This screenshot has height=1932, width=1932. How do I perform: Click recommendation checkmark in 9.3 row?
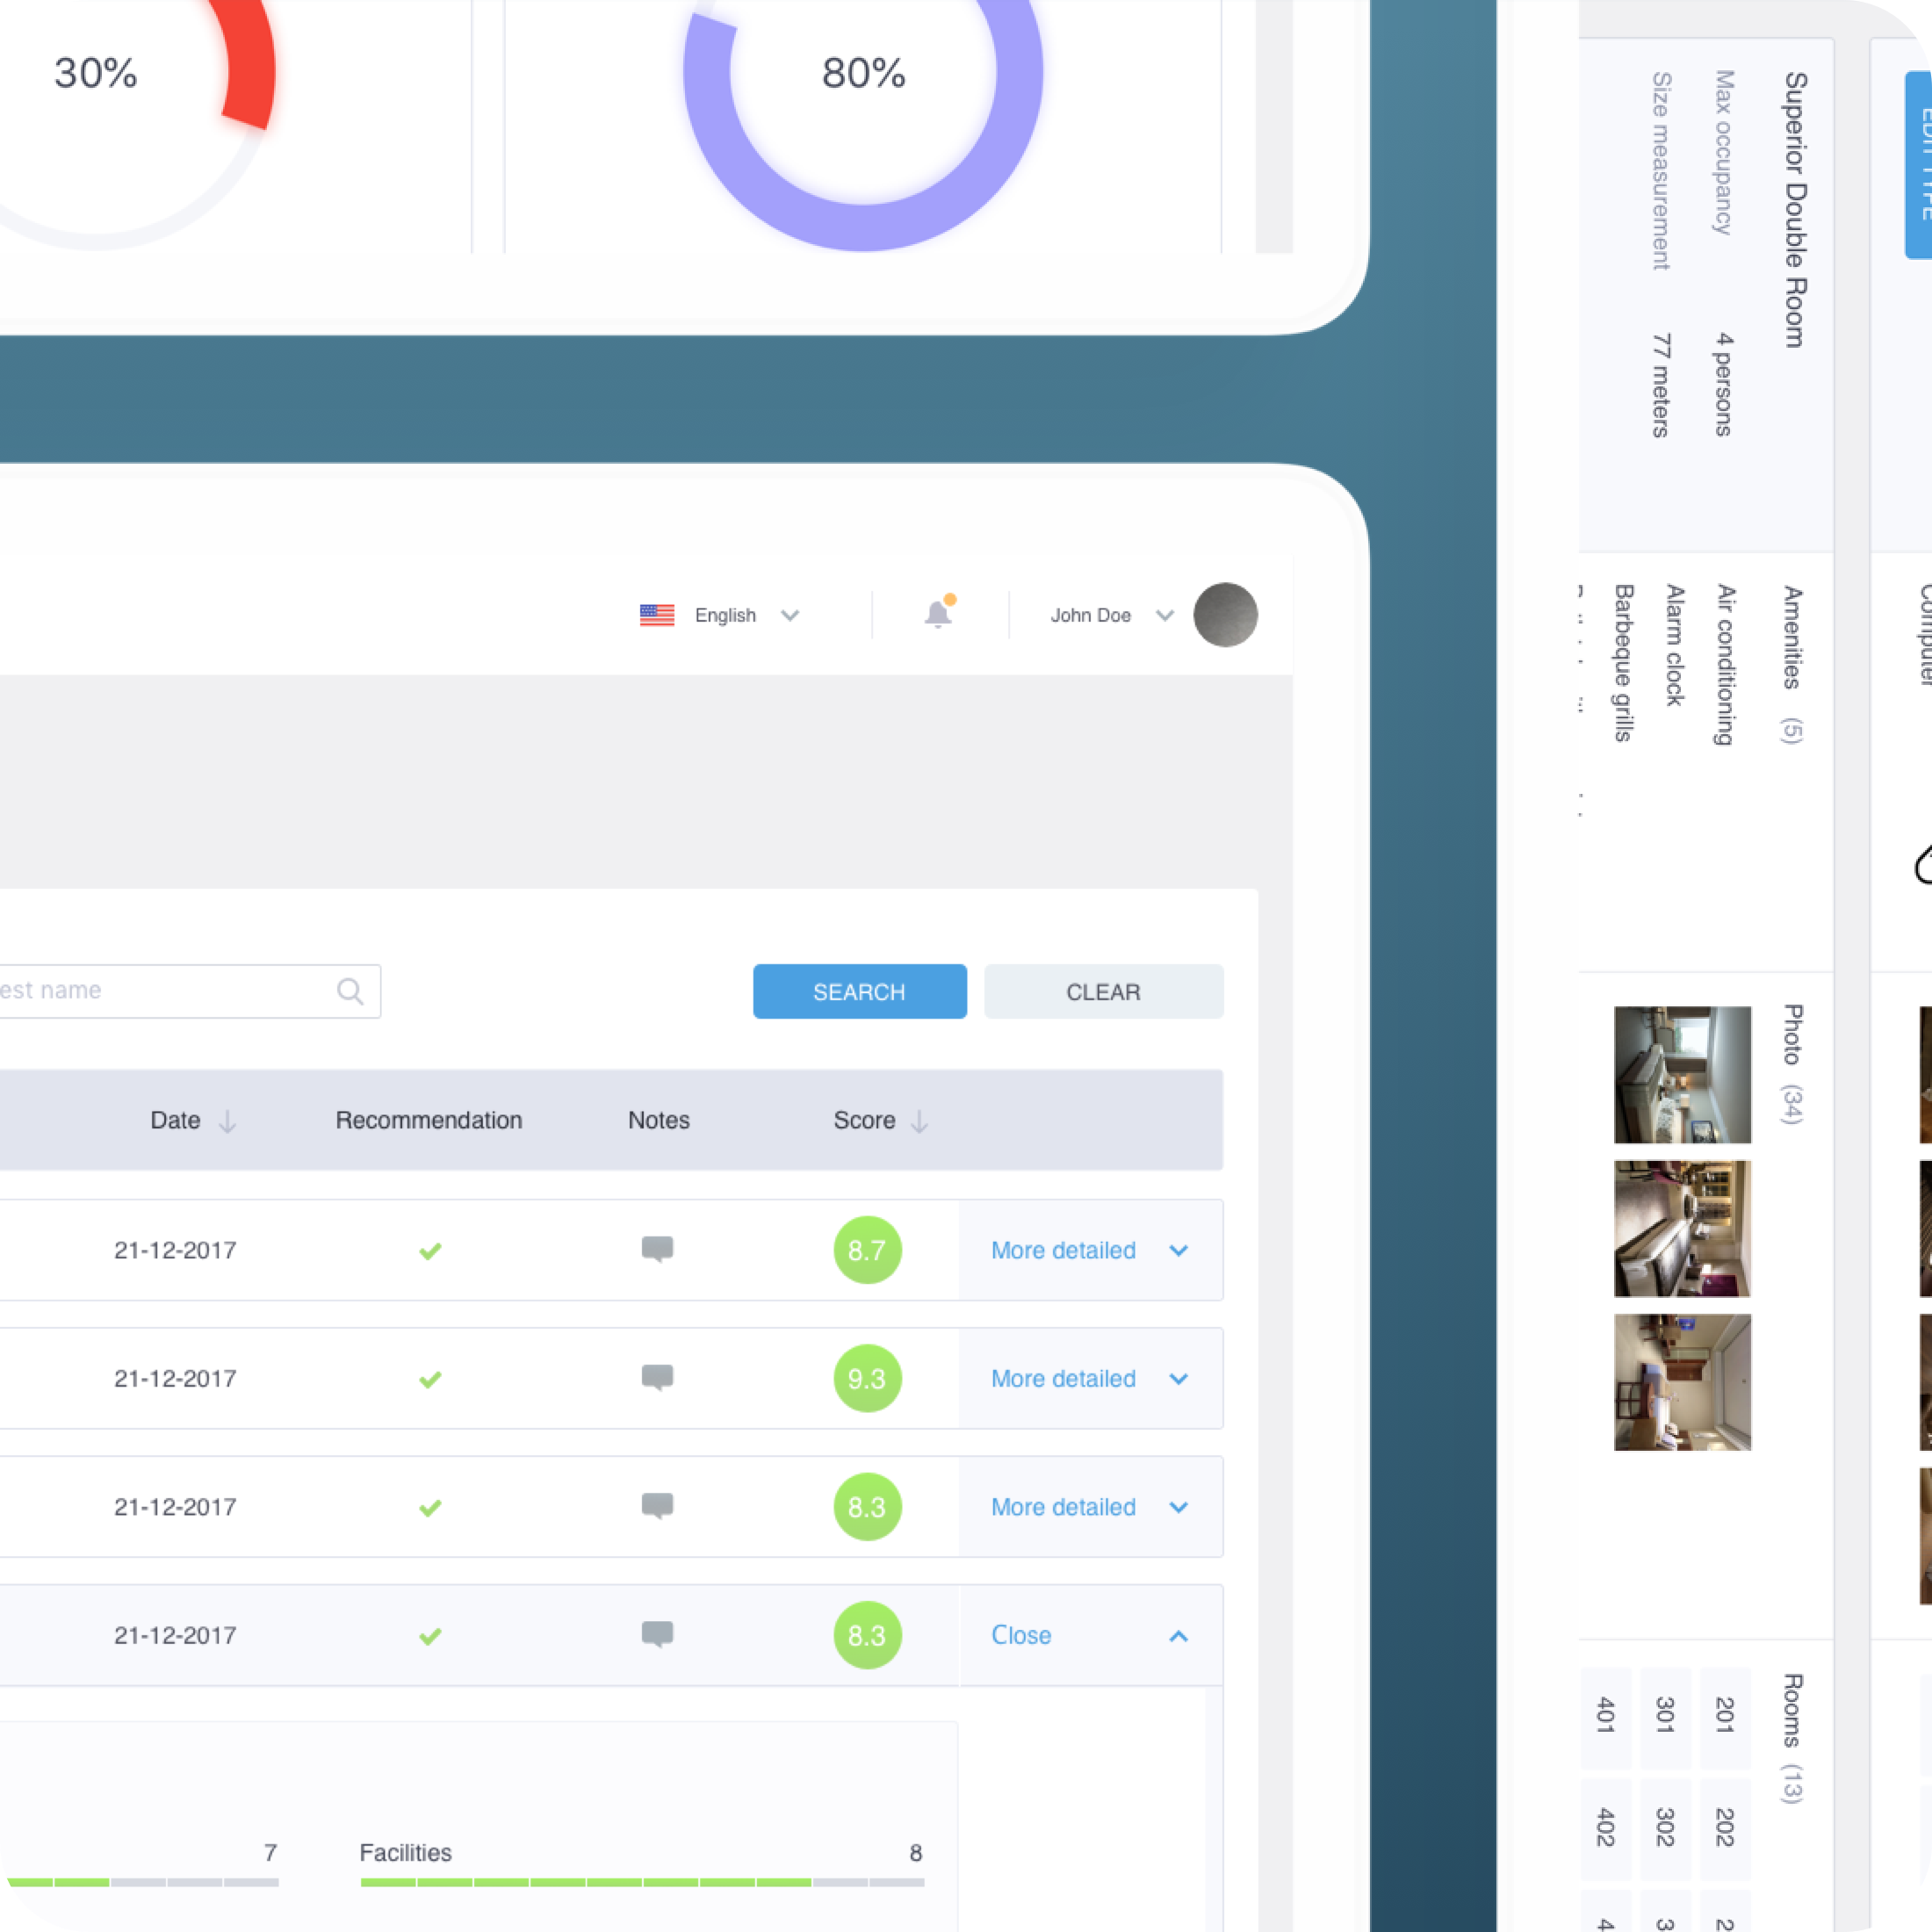[430, 1379]
